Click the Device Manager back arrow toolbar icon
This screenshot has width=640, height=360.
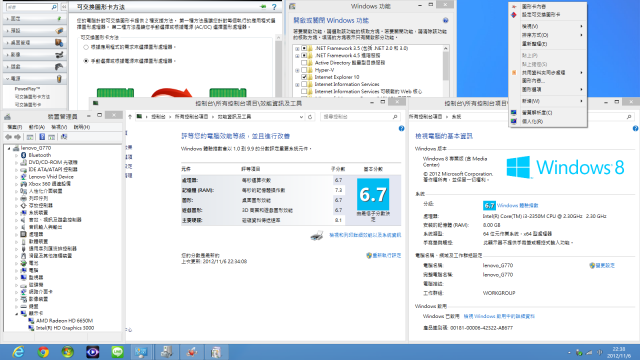coord(9,137)
